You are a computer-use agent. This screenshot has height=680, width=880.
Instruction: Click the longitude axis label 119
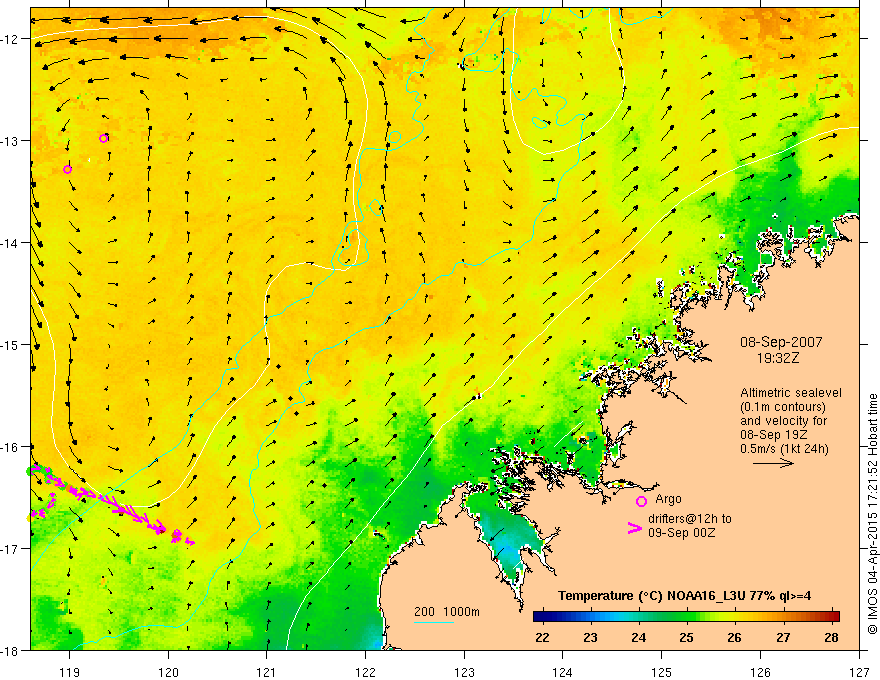coord(69,672)
